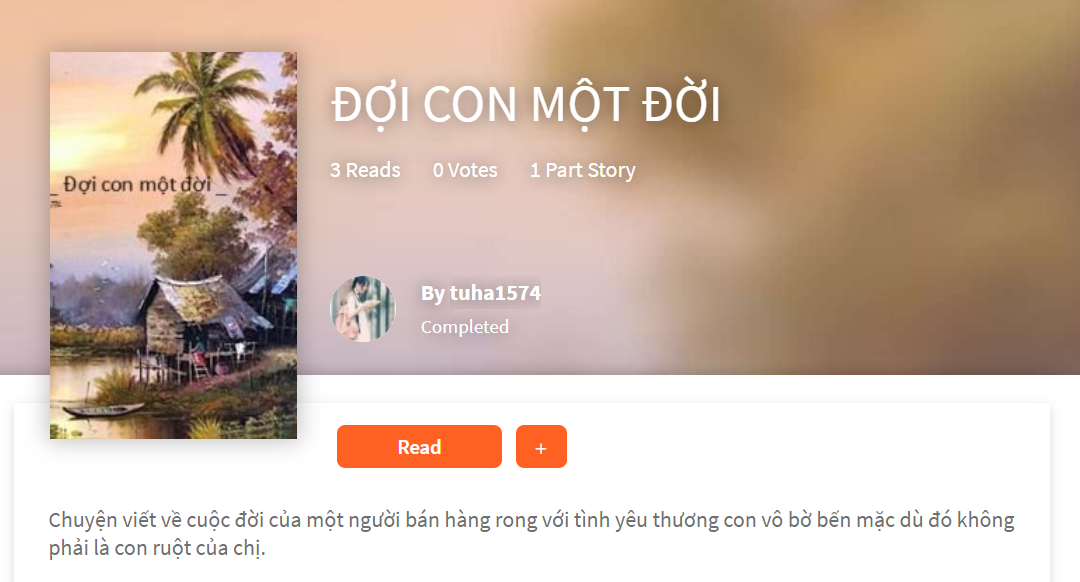Click empty white area beside plus button
The image size is (1080, 582).
click(792, 446)
